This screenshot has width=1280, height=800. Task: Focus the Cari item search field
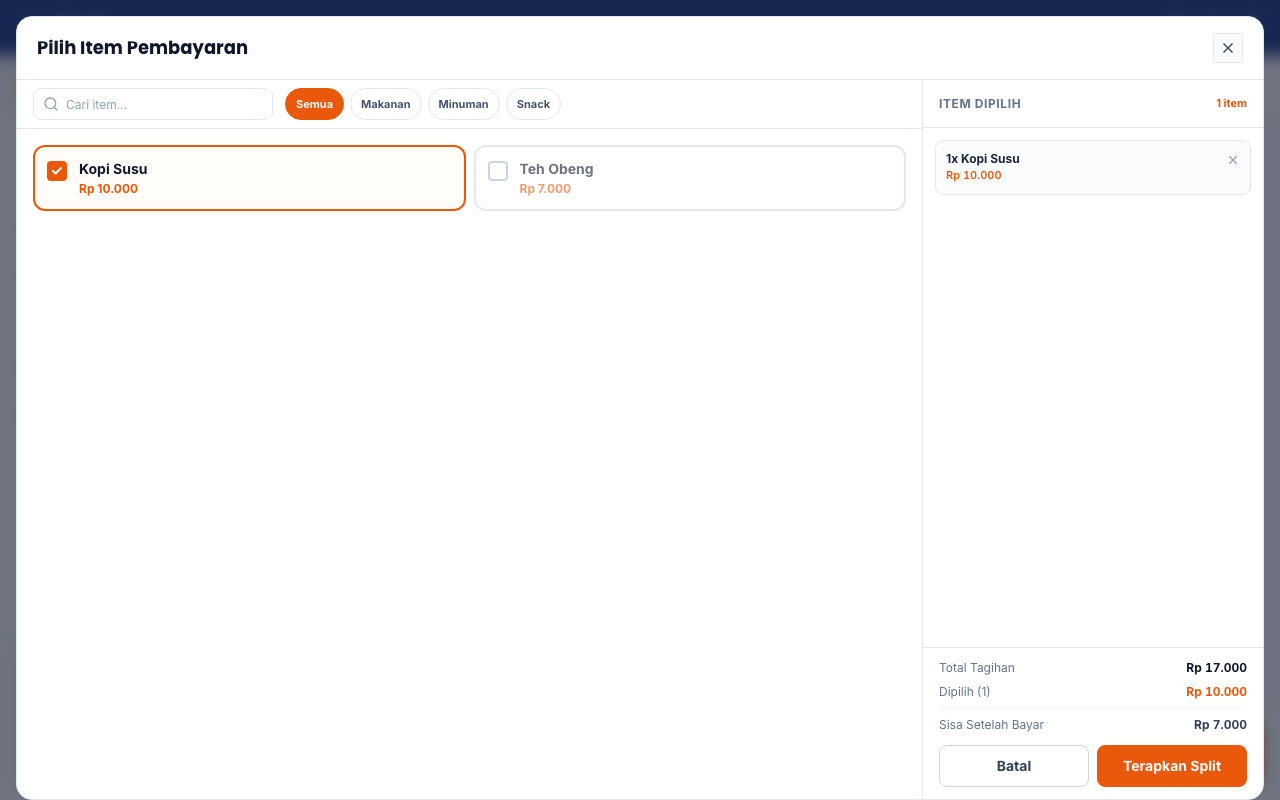point(153,104)
